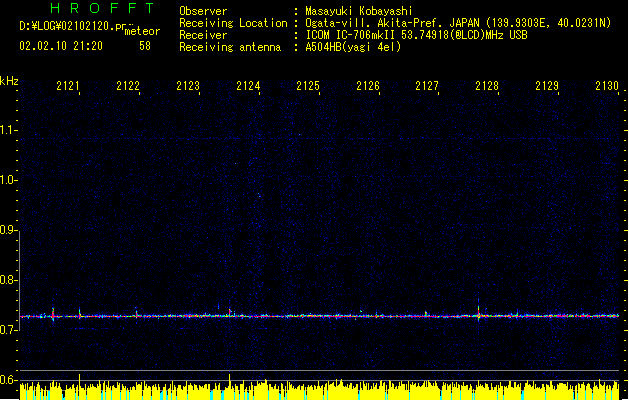Screen dimensions: 629x400
Task: Click the Receiving Location label
Action: click(233, 23)
